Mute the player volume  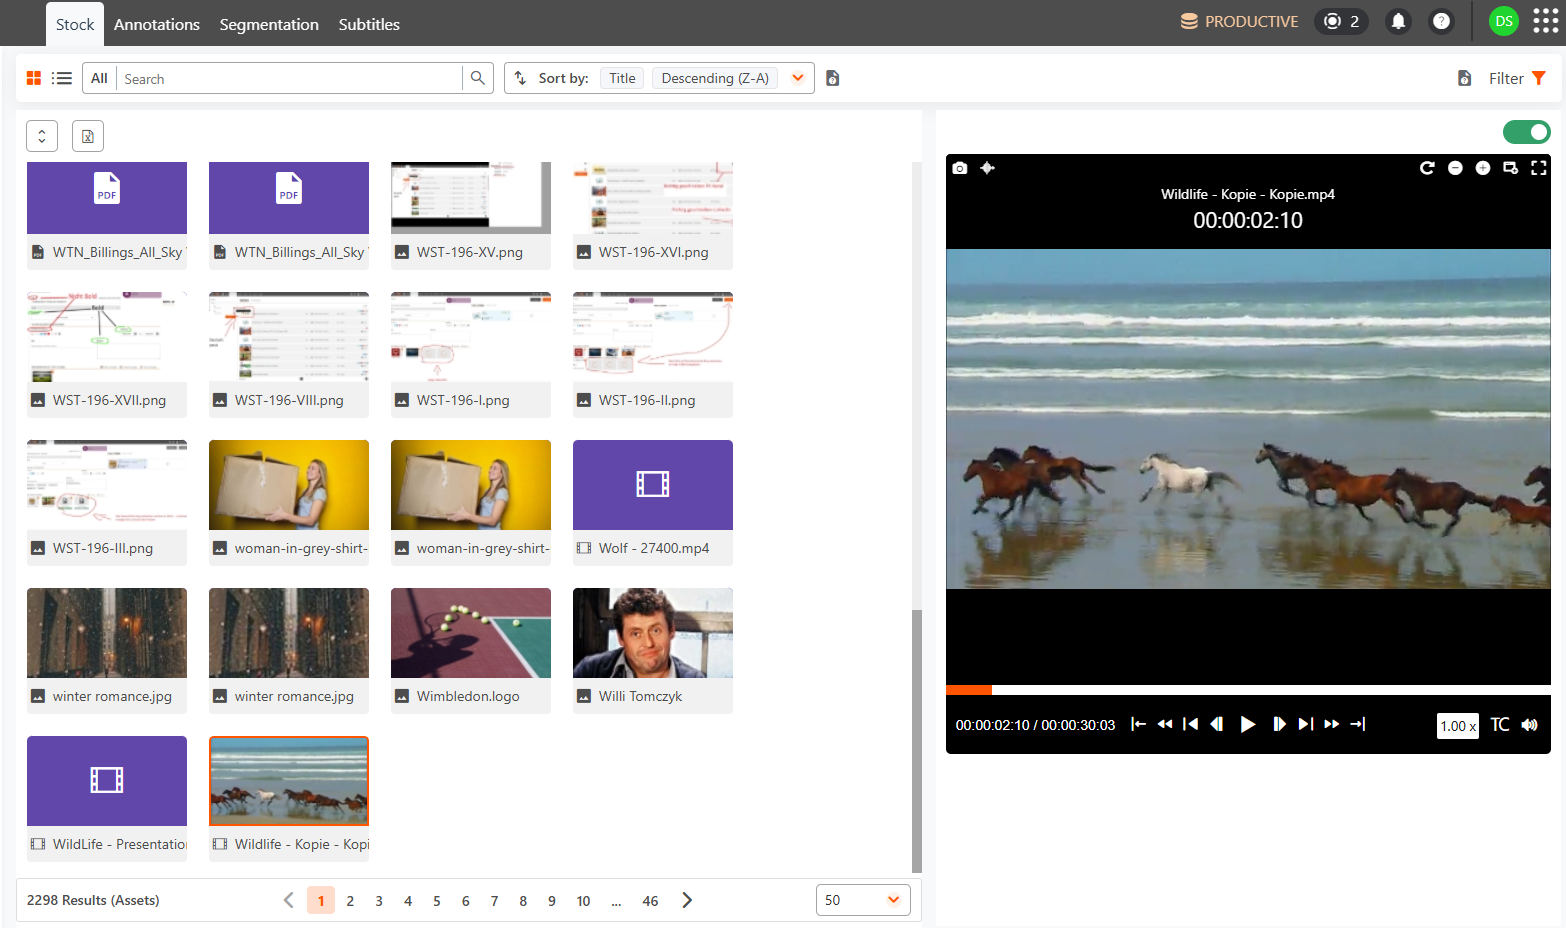pyautogui.click(x=1530, y=725)
